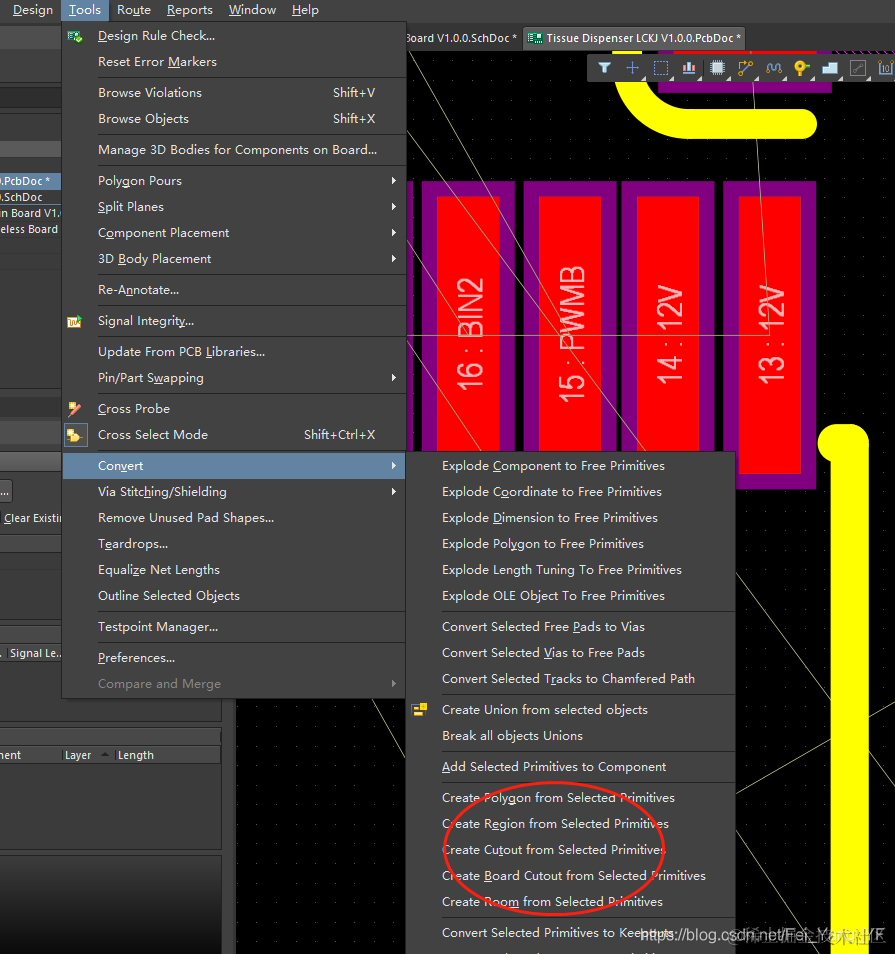This screenshot has height=954, width=895.
Task: Open the selection tool dropdown corner
Action: tap(671, 78)
